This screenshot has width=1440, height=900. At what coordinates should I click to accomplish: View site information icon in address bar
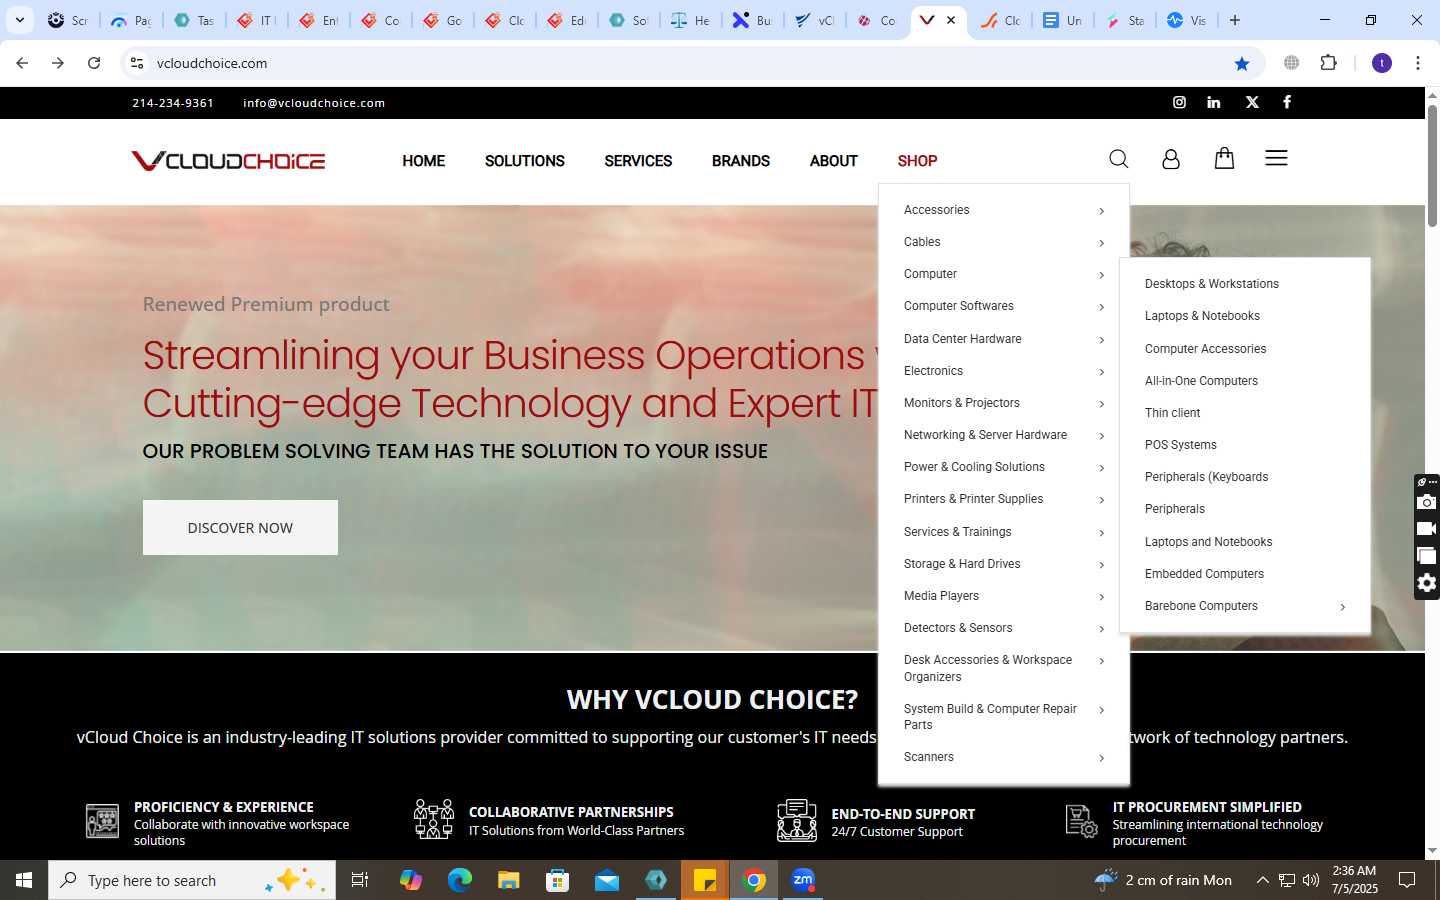(137, 63)
